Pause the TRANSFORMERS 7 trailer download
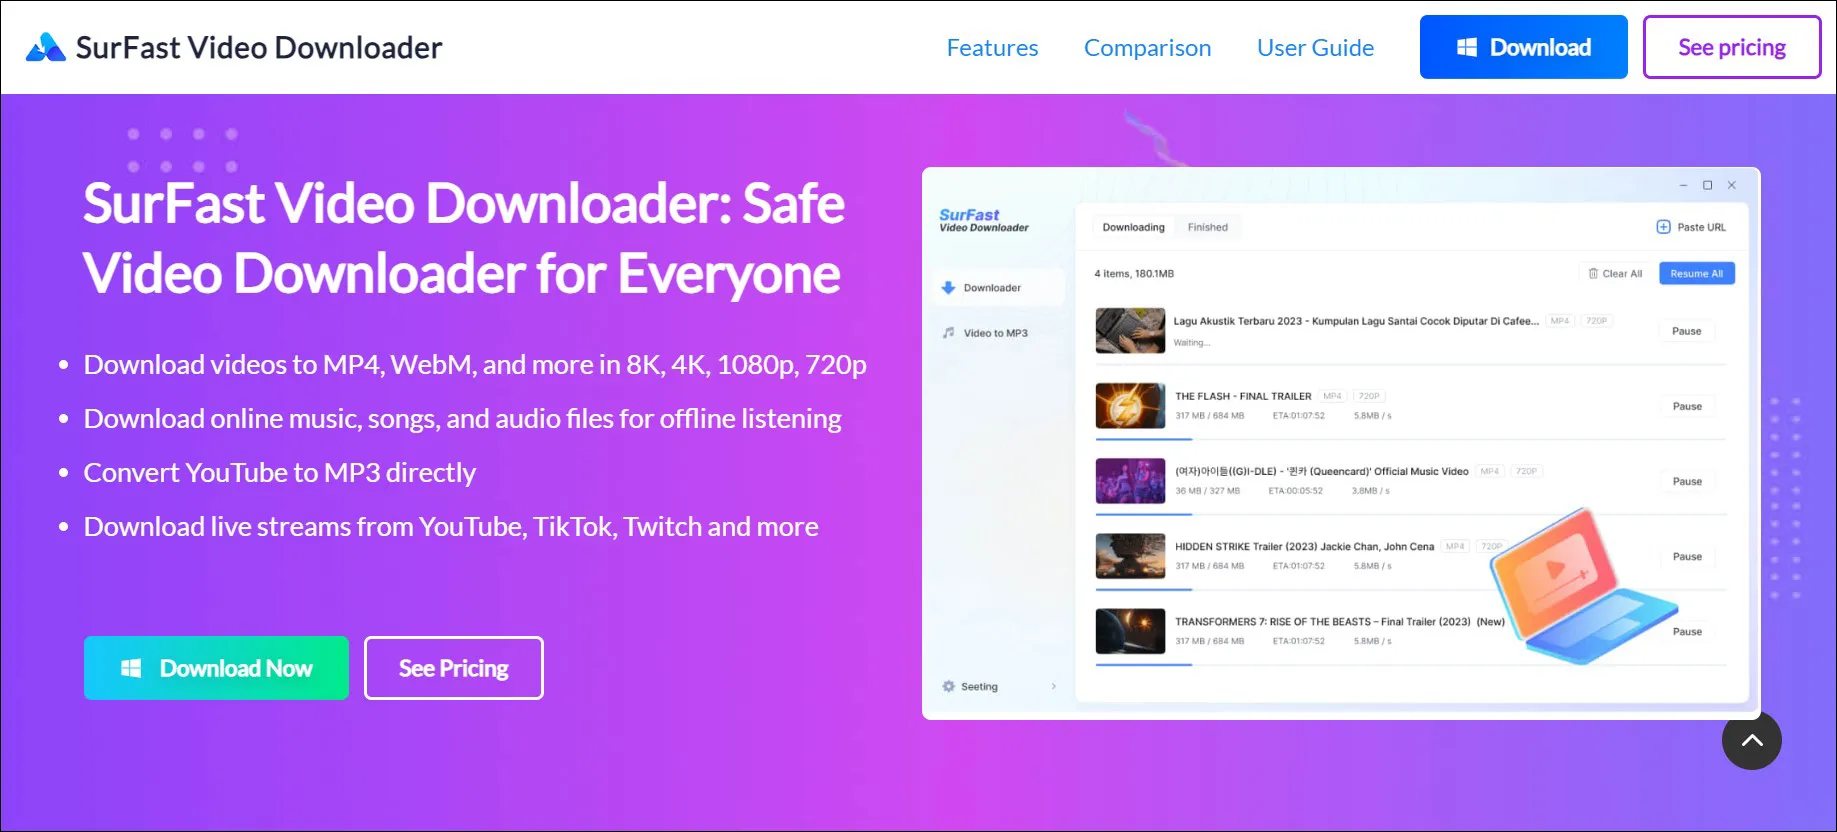This screenshot has width=1837, height=832. click(x=1687, y=631)
